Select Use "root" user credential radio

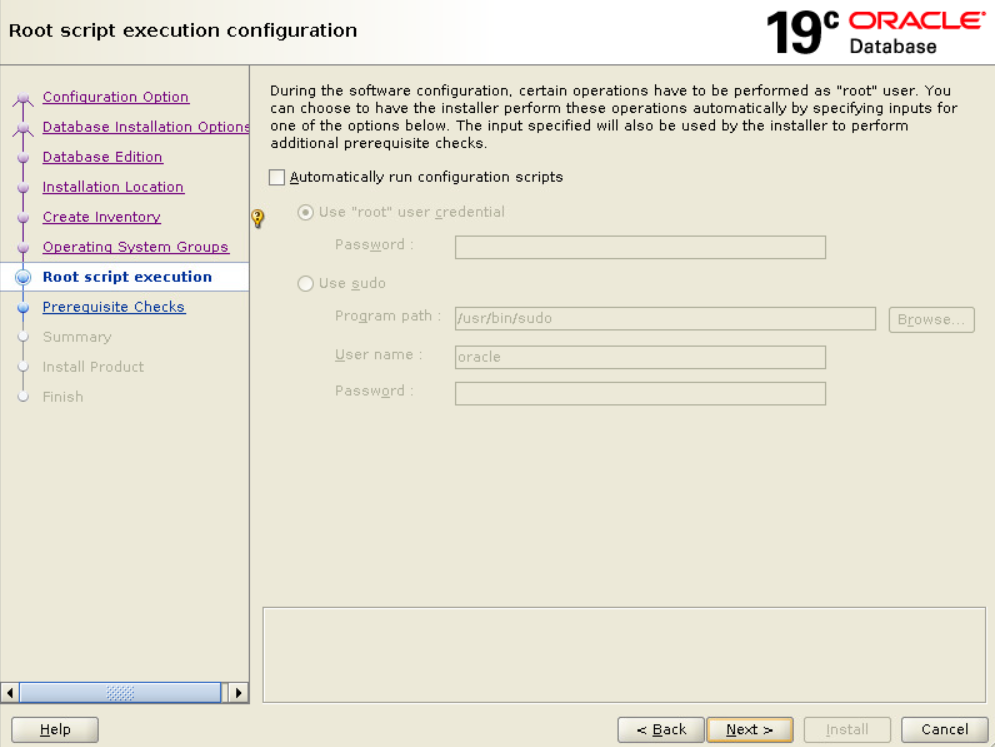click(305, 212)
